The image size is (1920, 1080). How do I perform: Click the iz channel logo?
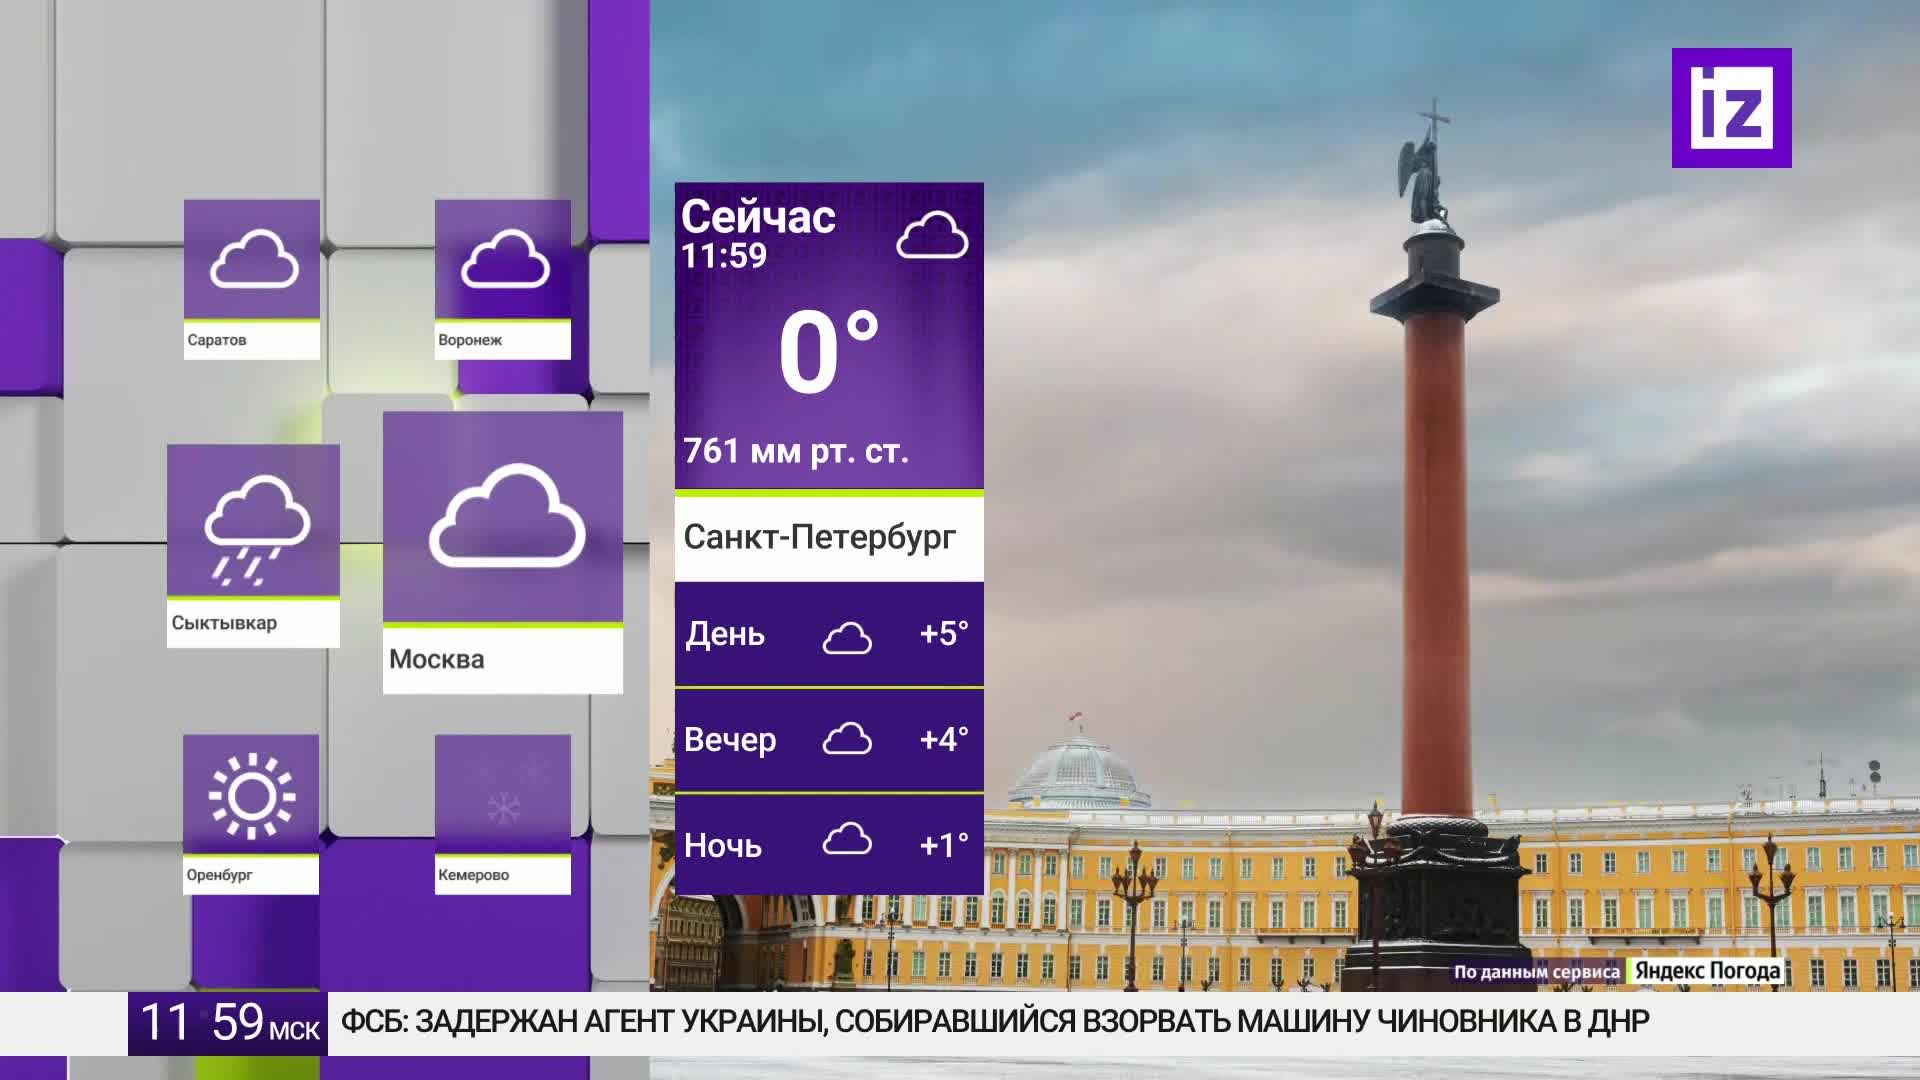[x=1731, y=108]
